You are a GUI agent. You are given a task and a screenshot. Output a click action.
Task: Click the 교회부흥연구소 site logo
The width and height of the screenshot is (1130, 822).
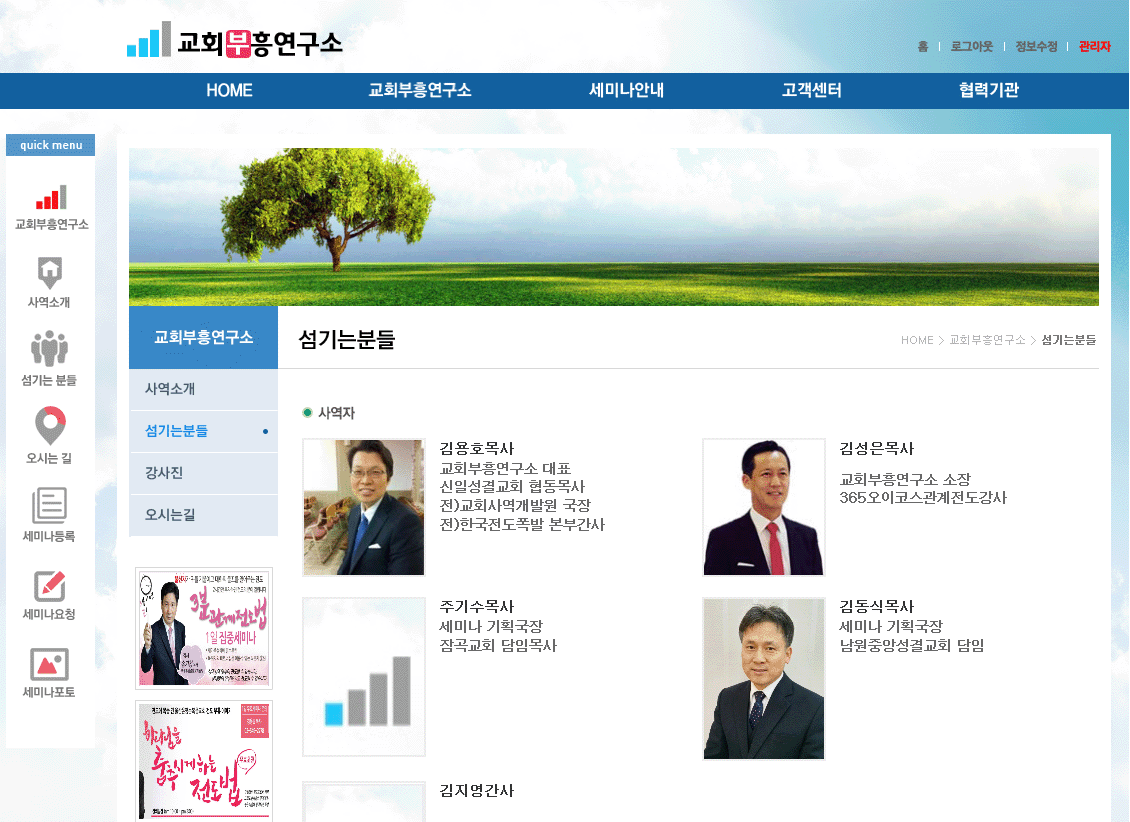(x=234, y=40)
